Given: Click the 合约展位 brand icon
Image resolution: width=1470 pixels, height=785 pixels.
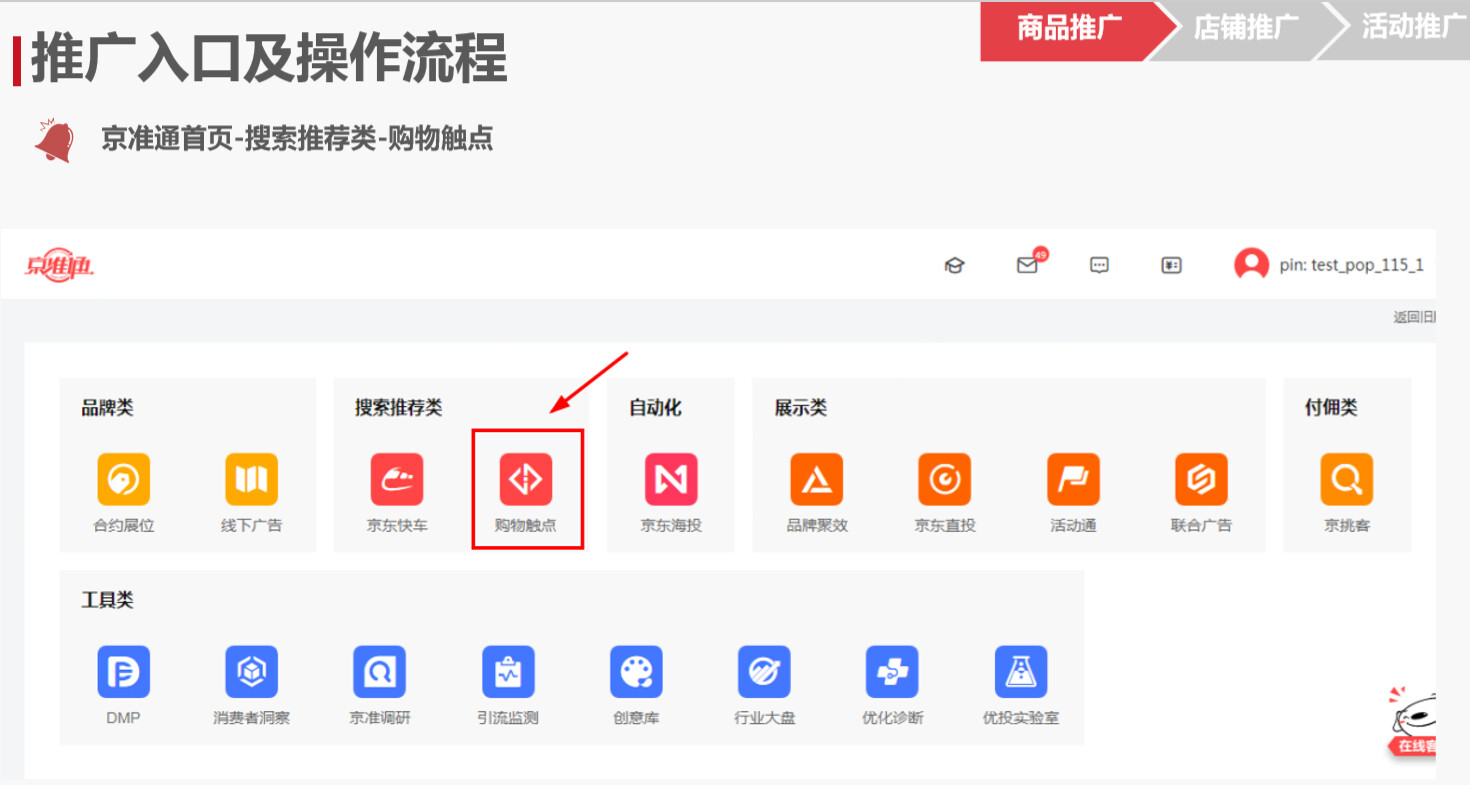Looking at the screenshot, I should pyautogui.click(x=124, y=480).
